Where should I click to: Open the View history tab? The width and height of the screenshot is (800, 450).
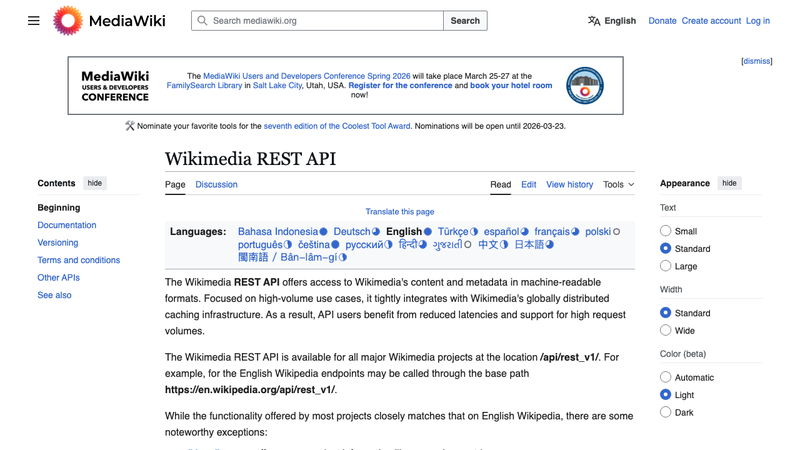pos(569,185)
